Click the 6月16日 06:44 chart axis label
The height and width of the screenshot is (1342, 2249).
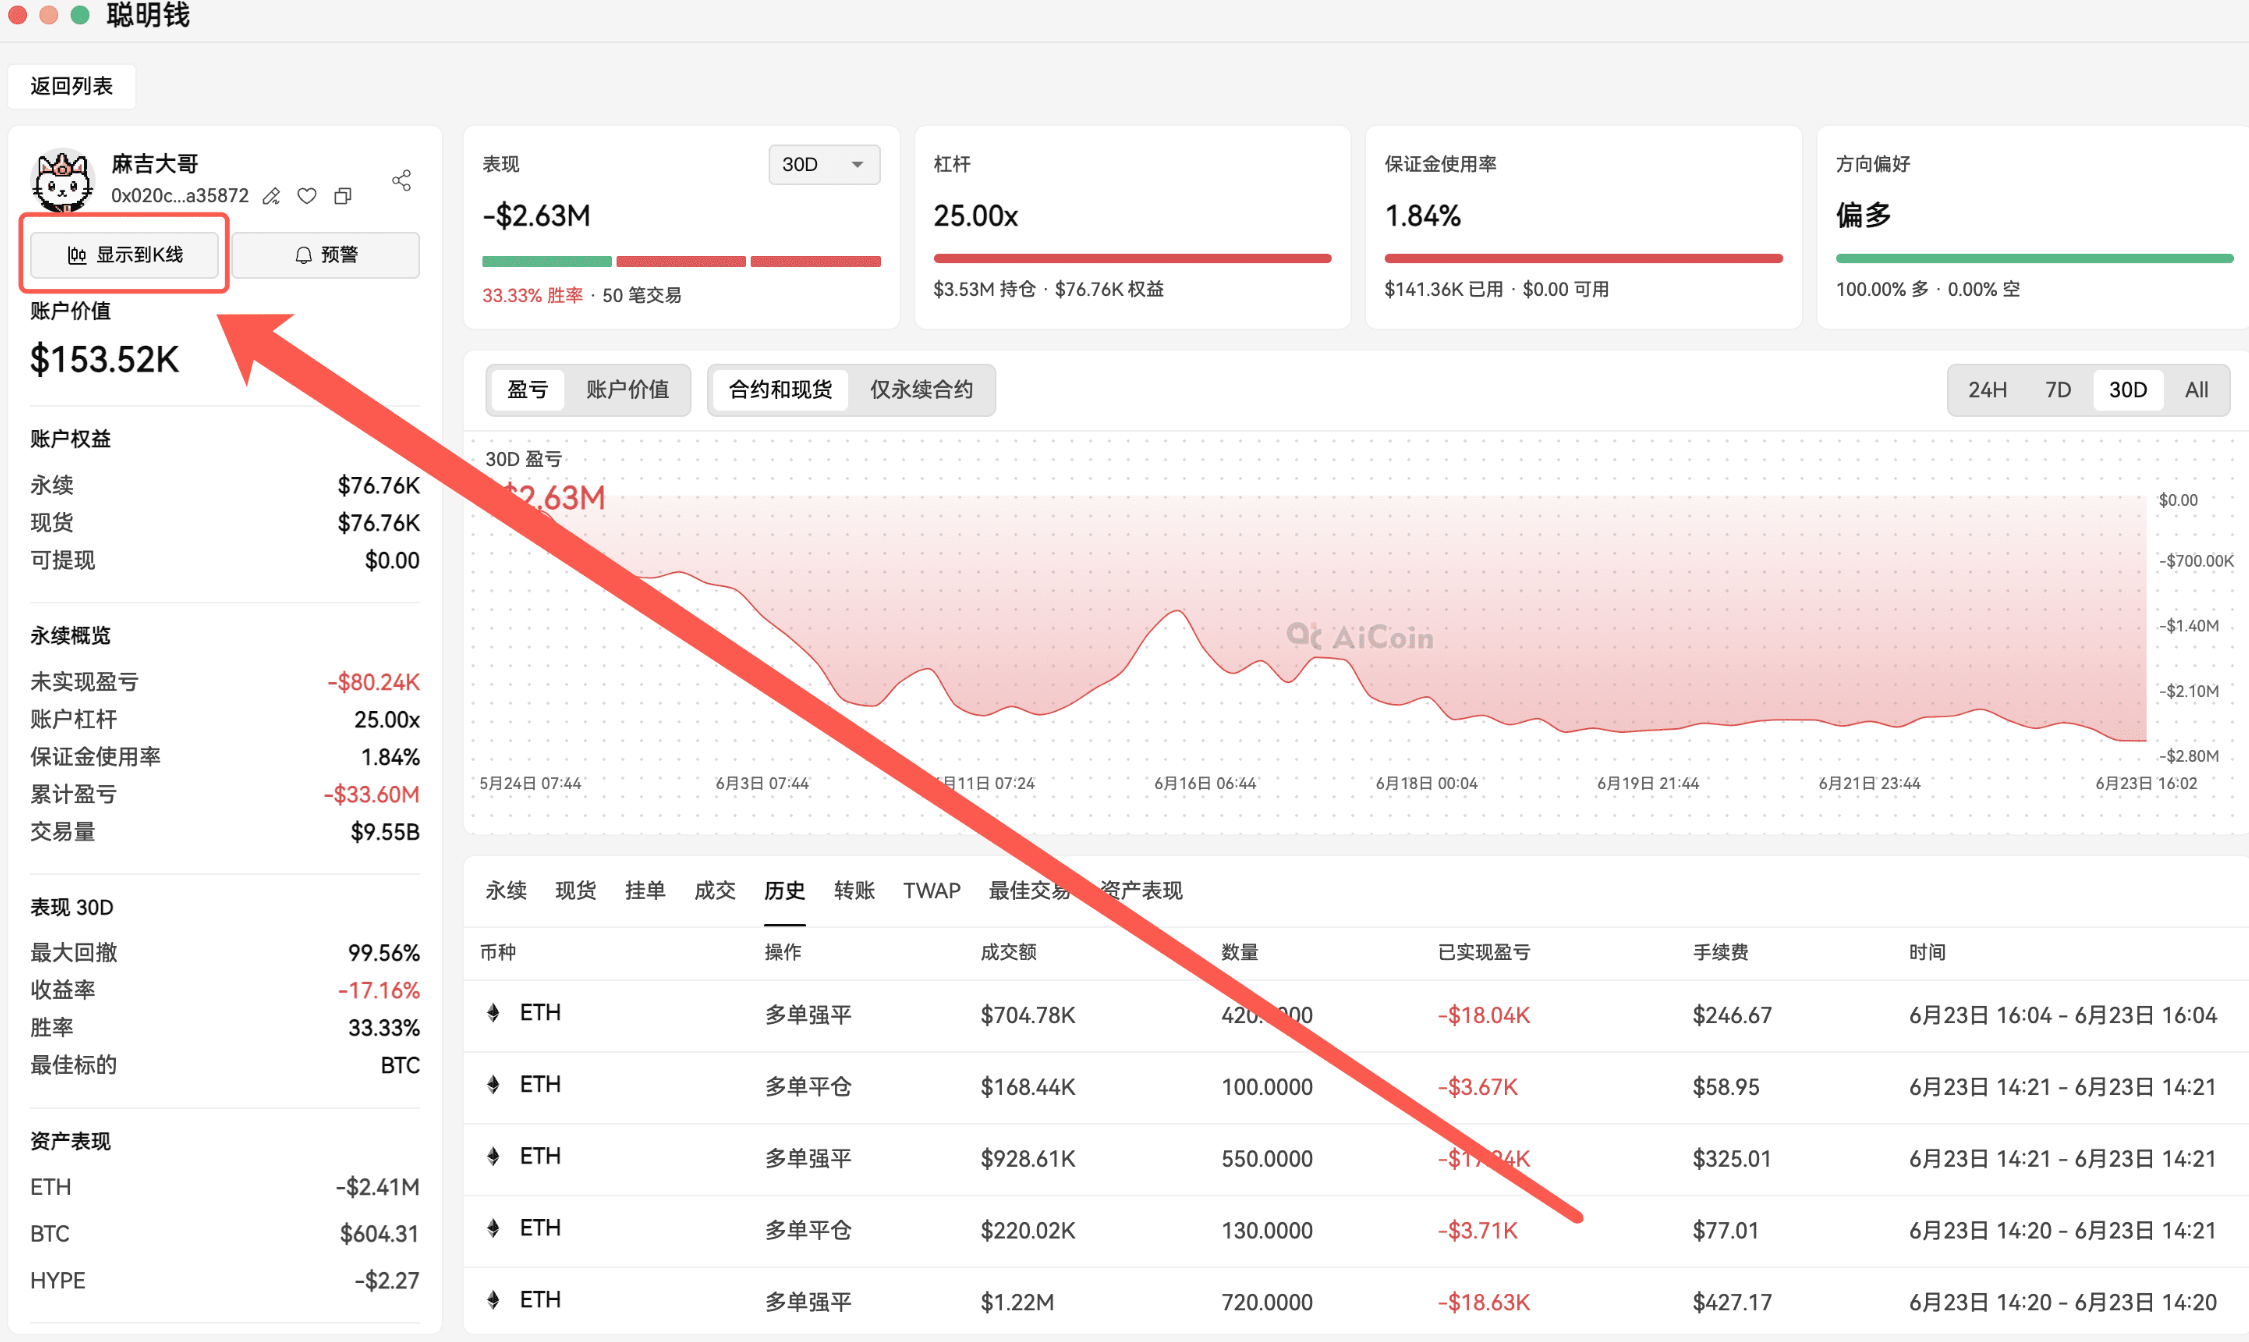pos(1205,783)
